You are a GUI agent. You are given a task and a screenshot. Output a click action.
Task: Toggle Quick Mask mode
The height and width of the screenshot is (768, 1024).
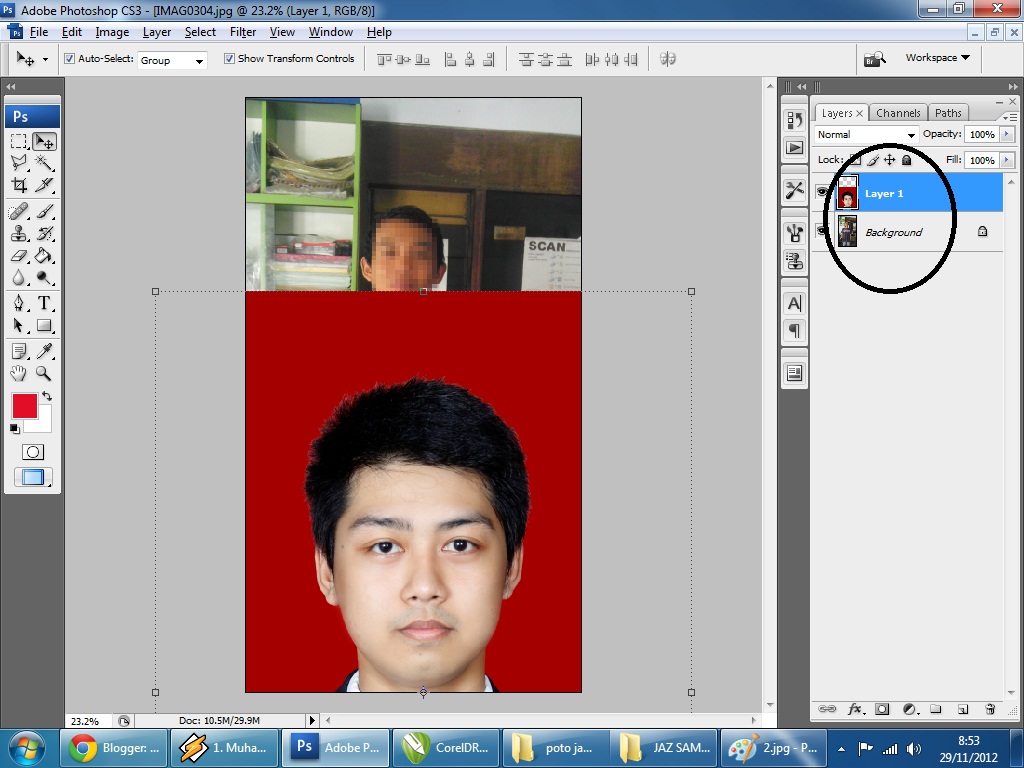(x=33, y=452)
